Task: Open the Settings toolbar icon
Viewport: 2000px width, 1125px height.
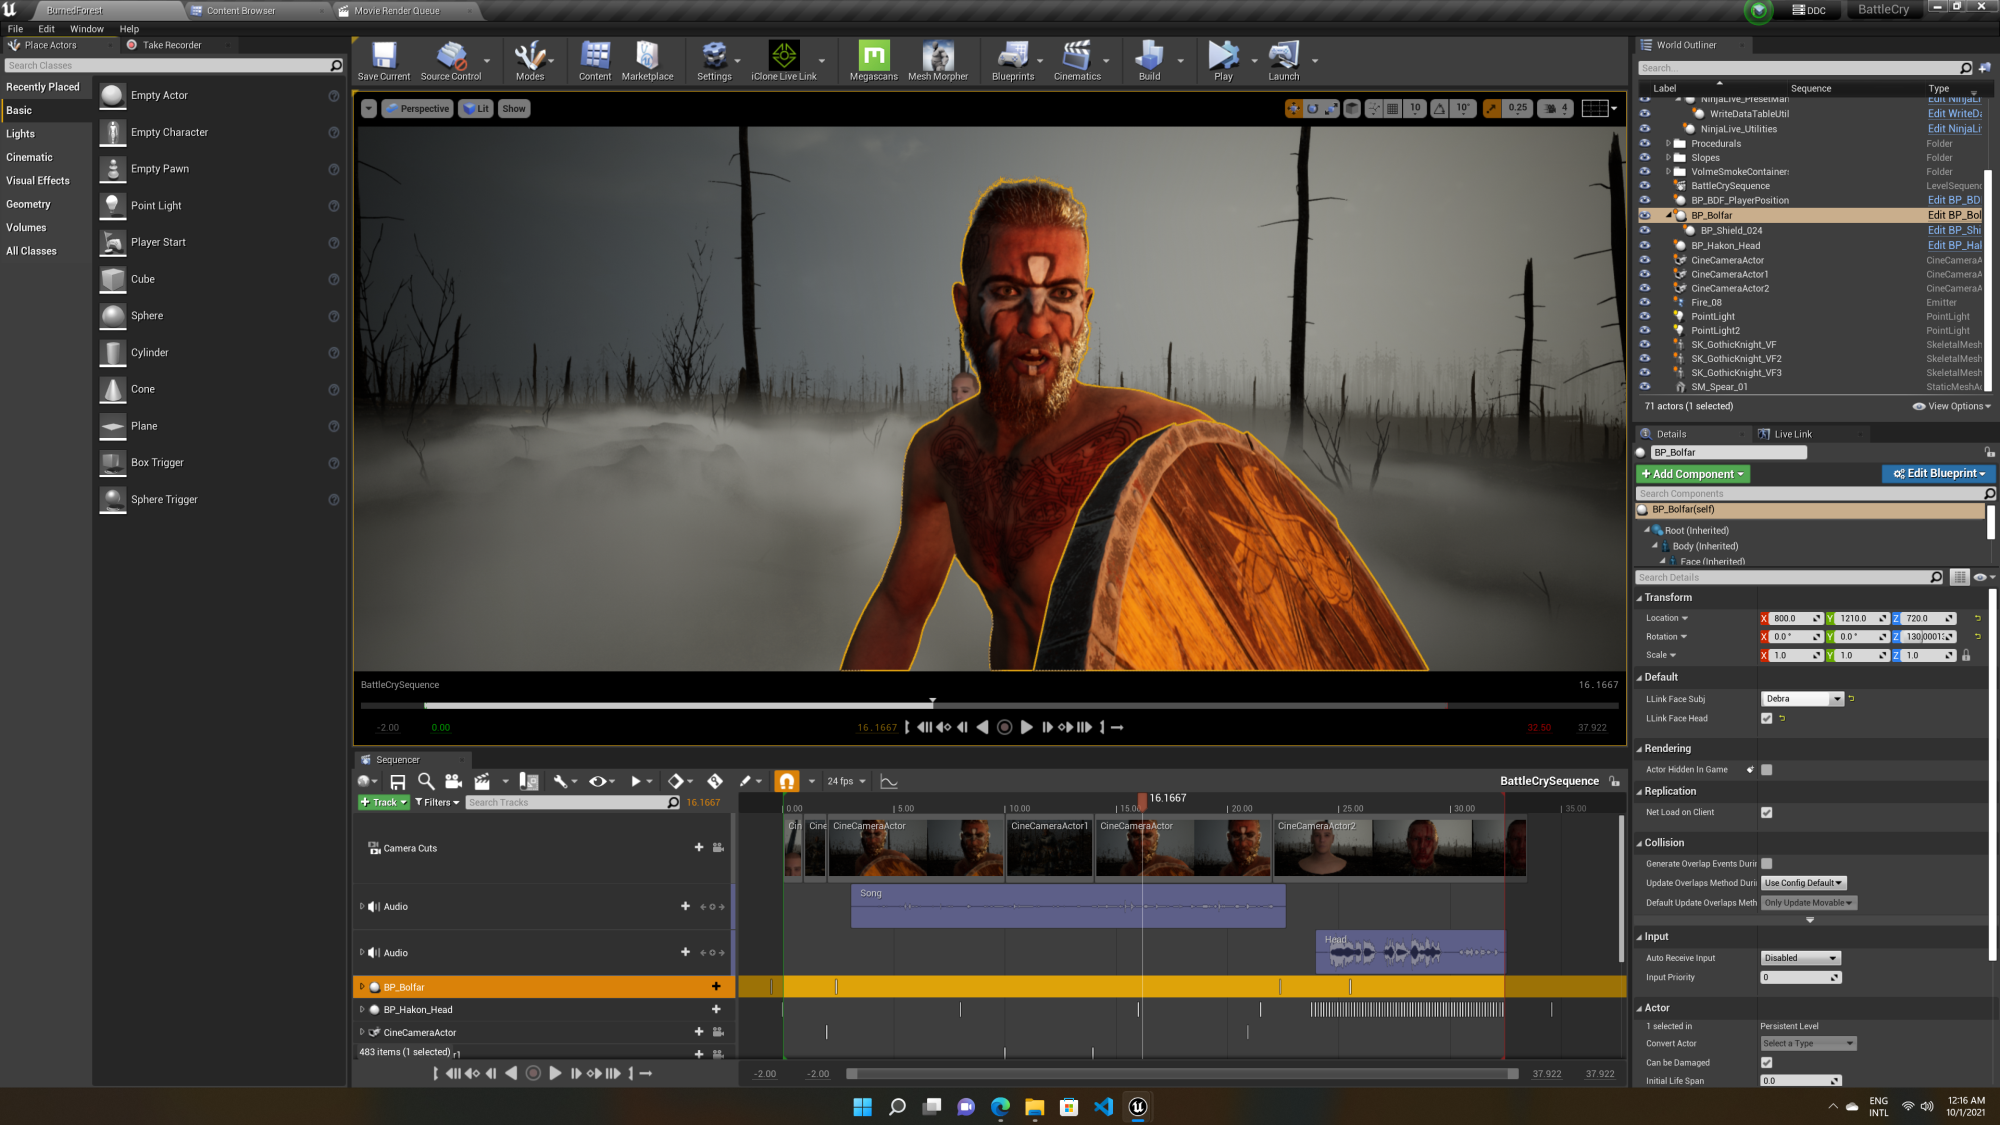Action: point(714,60)
